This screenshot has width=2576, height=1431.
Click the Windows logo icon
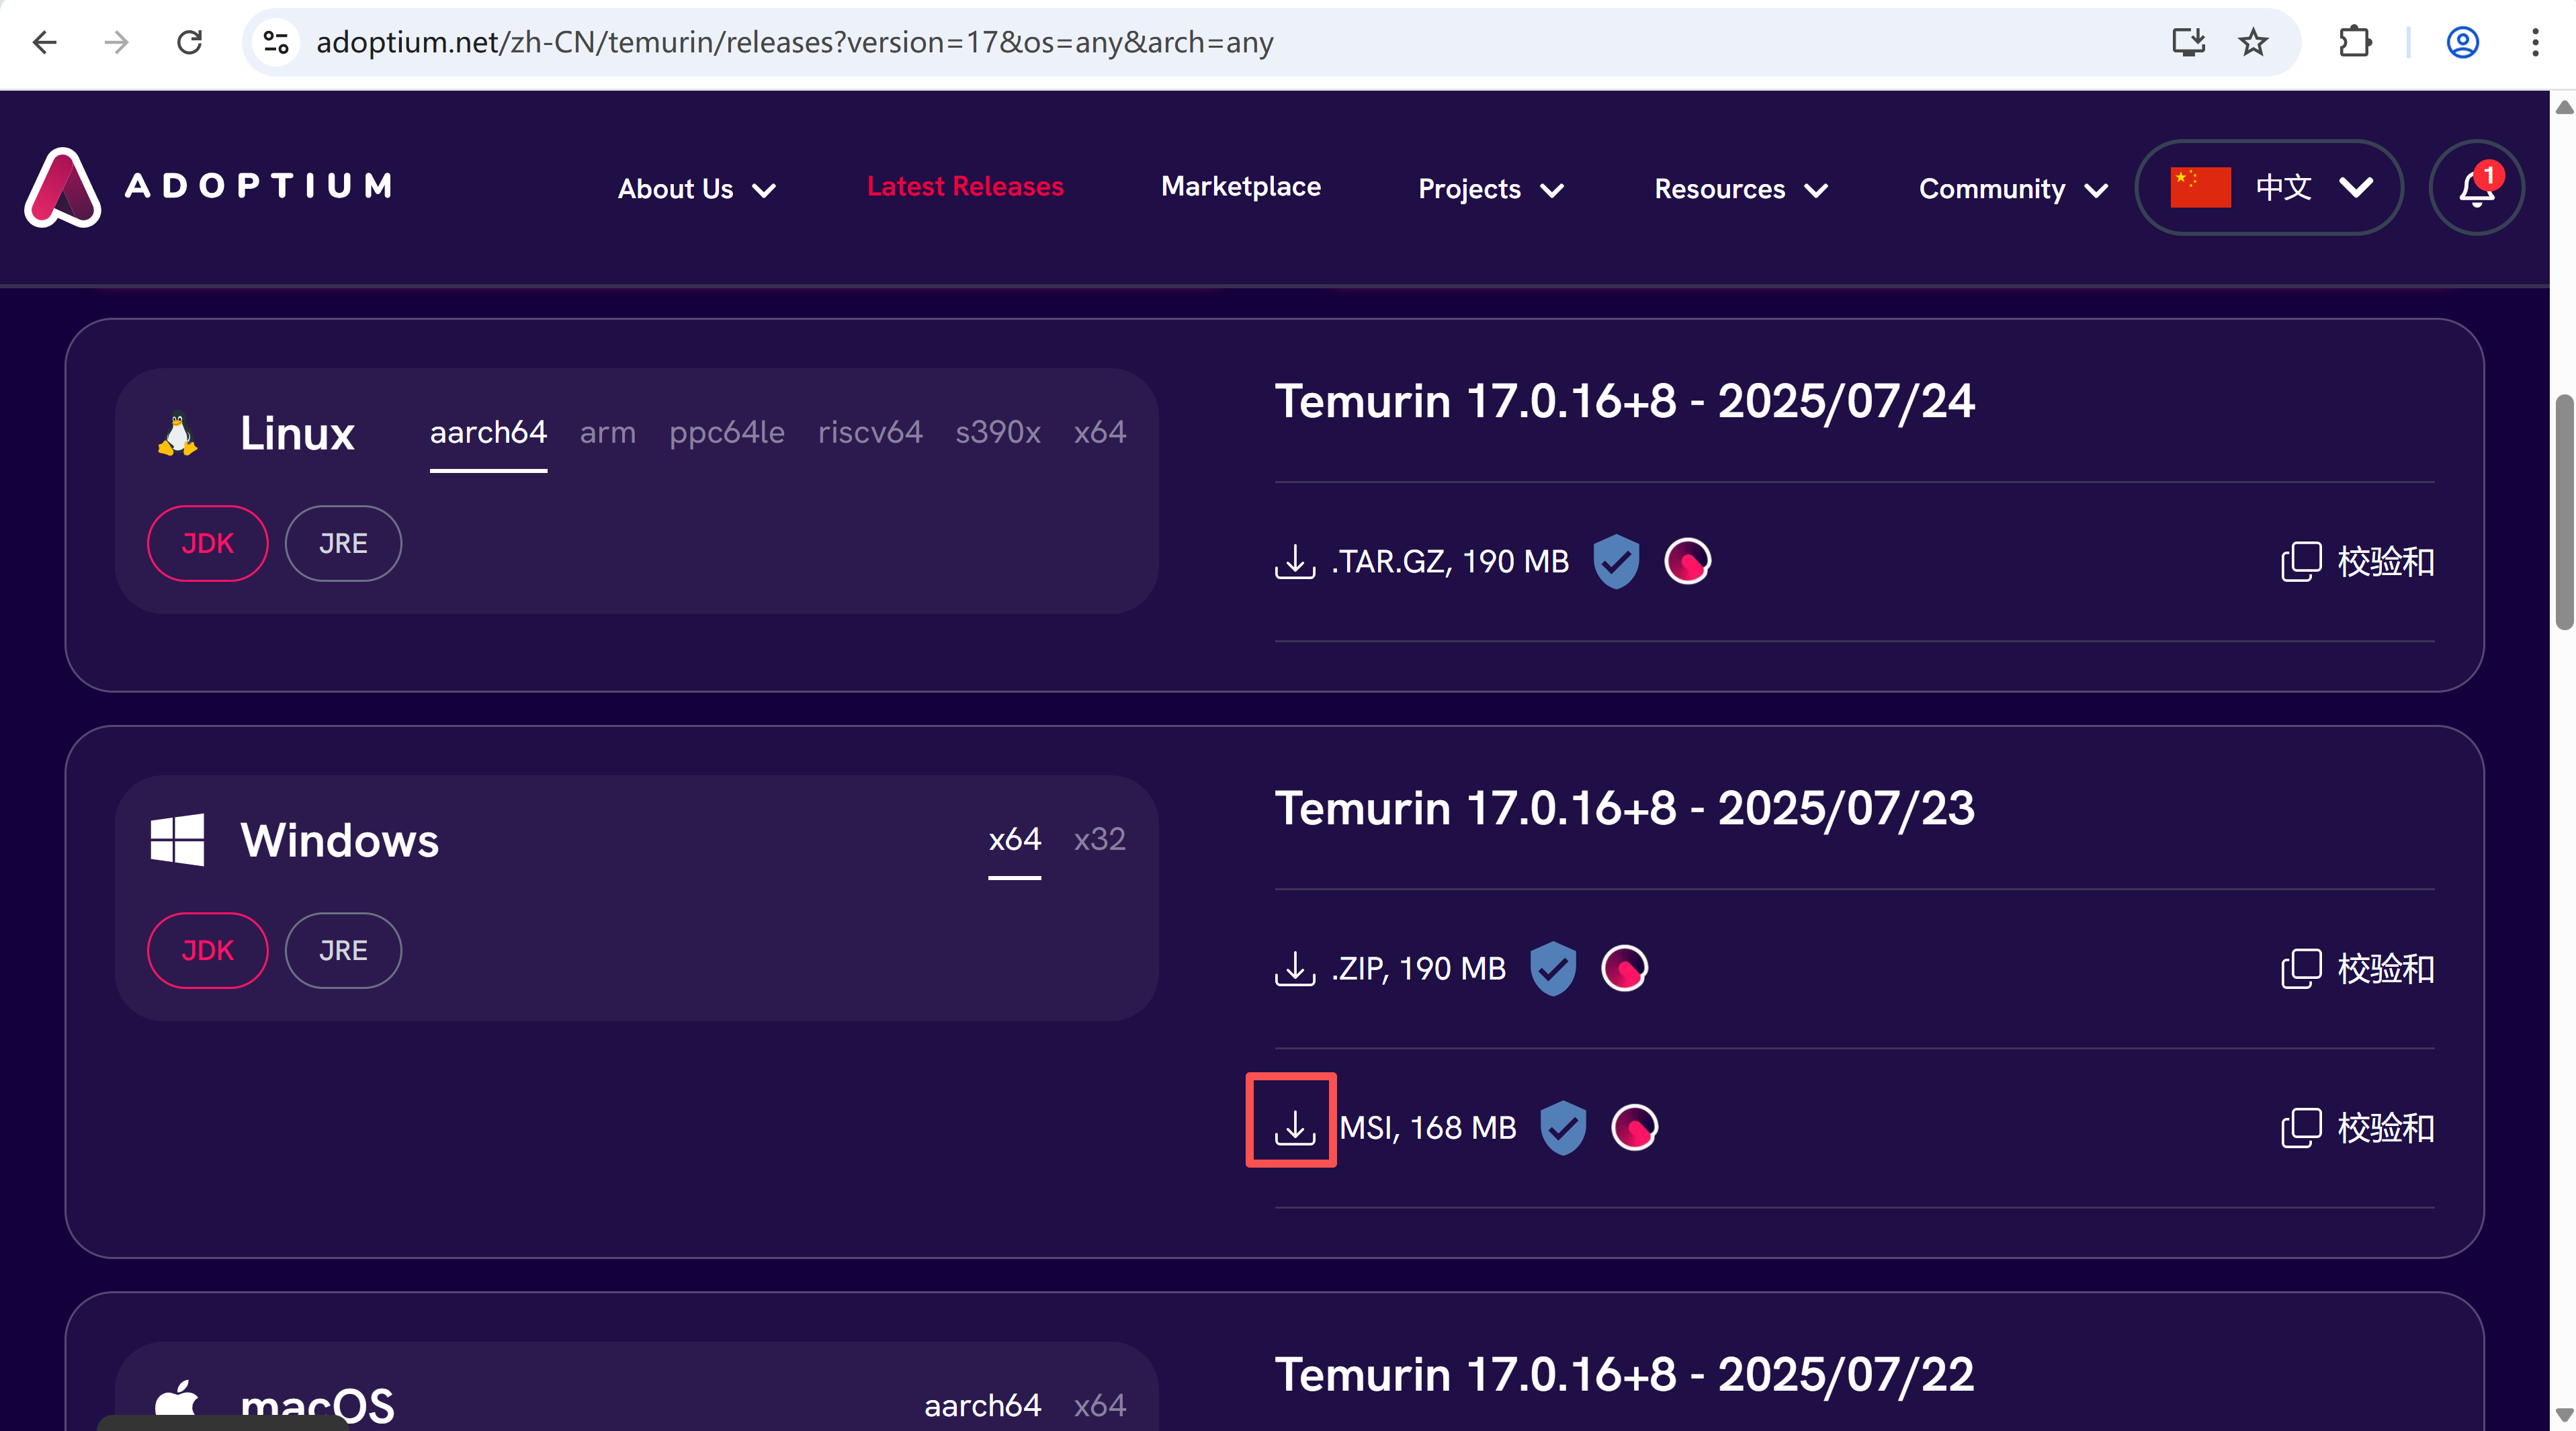tap(177, 840)
